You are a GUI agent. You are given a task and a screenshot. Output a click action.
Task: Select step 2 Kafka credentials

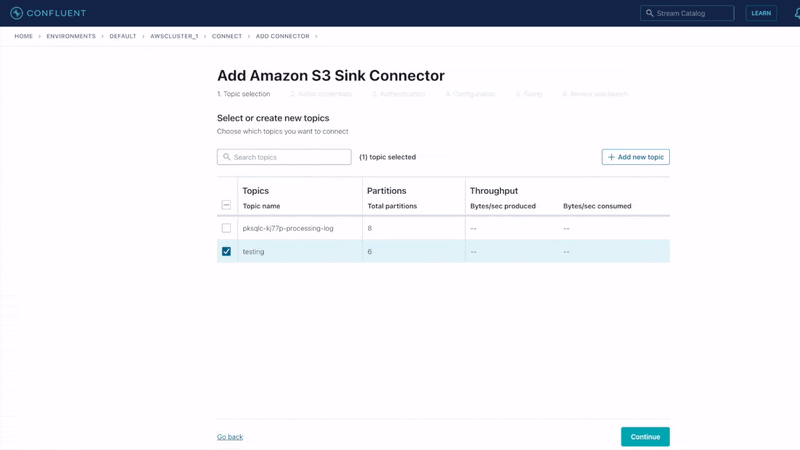(321, 94)
